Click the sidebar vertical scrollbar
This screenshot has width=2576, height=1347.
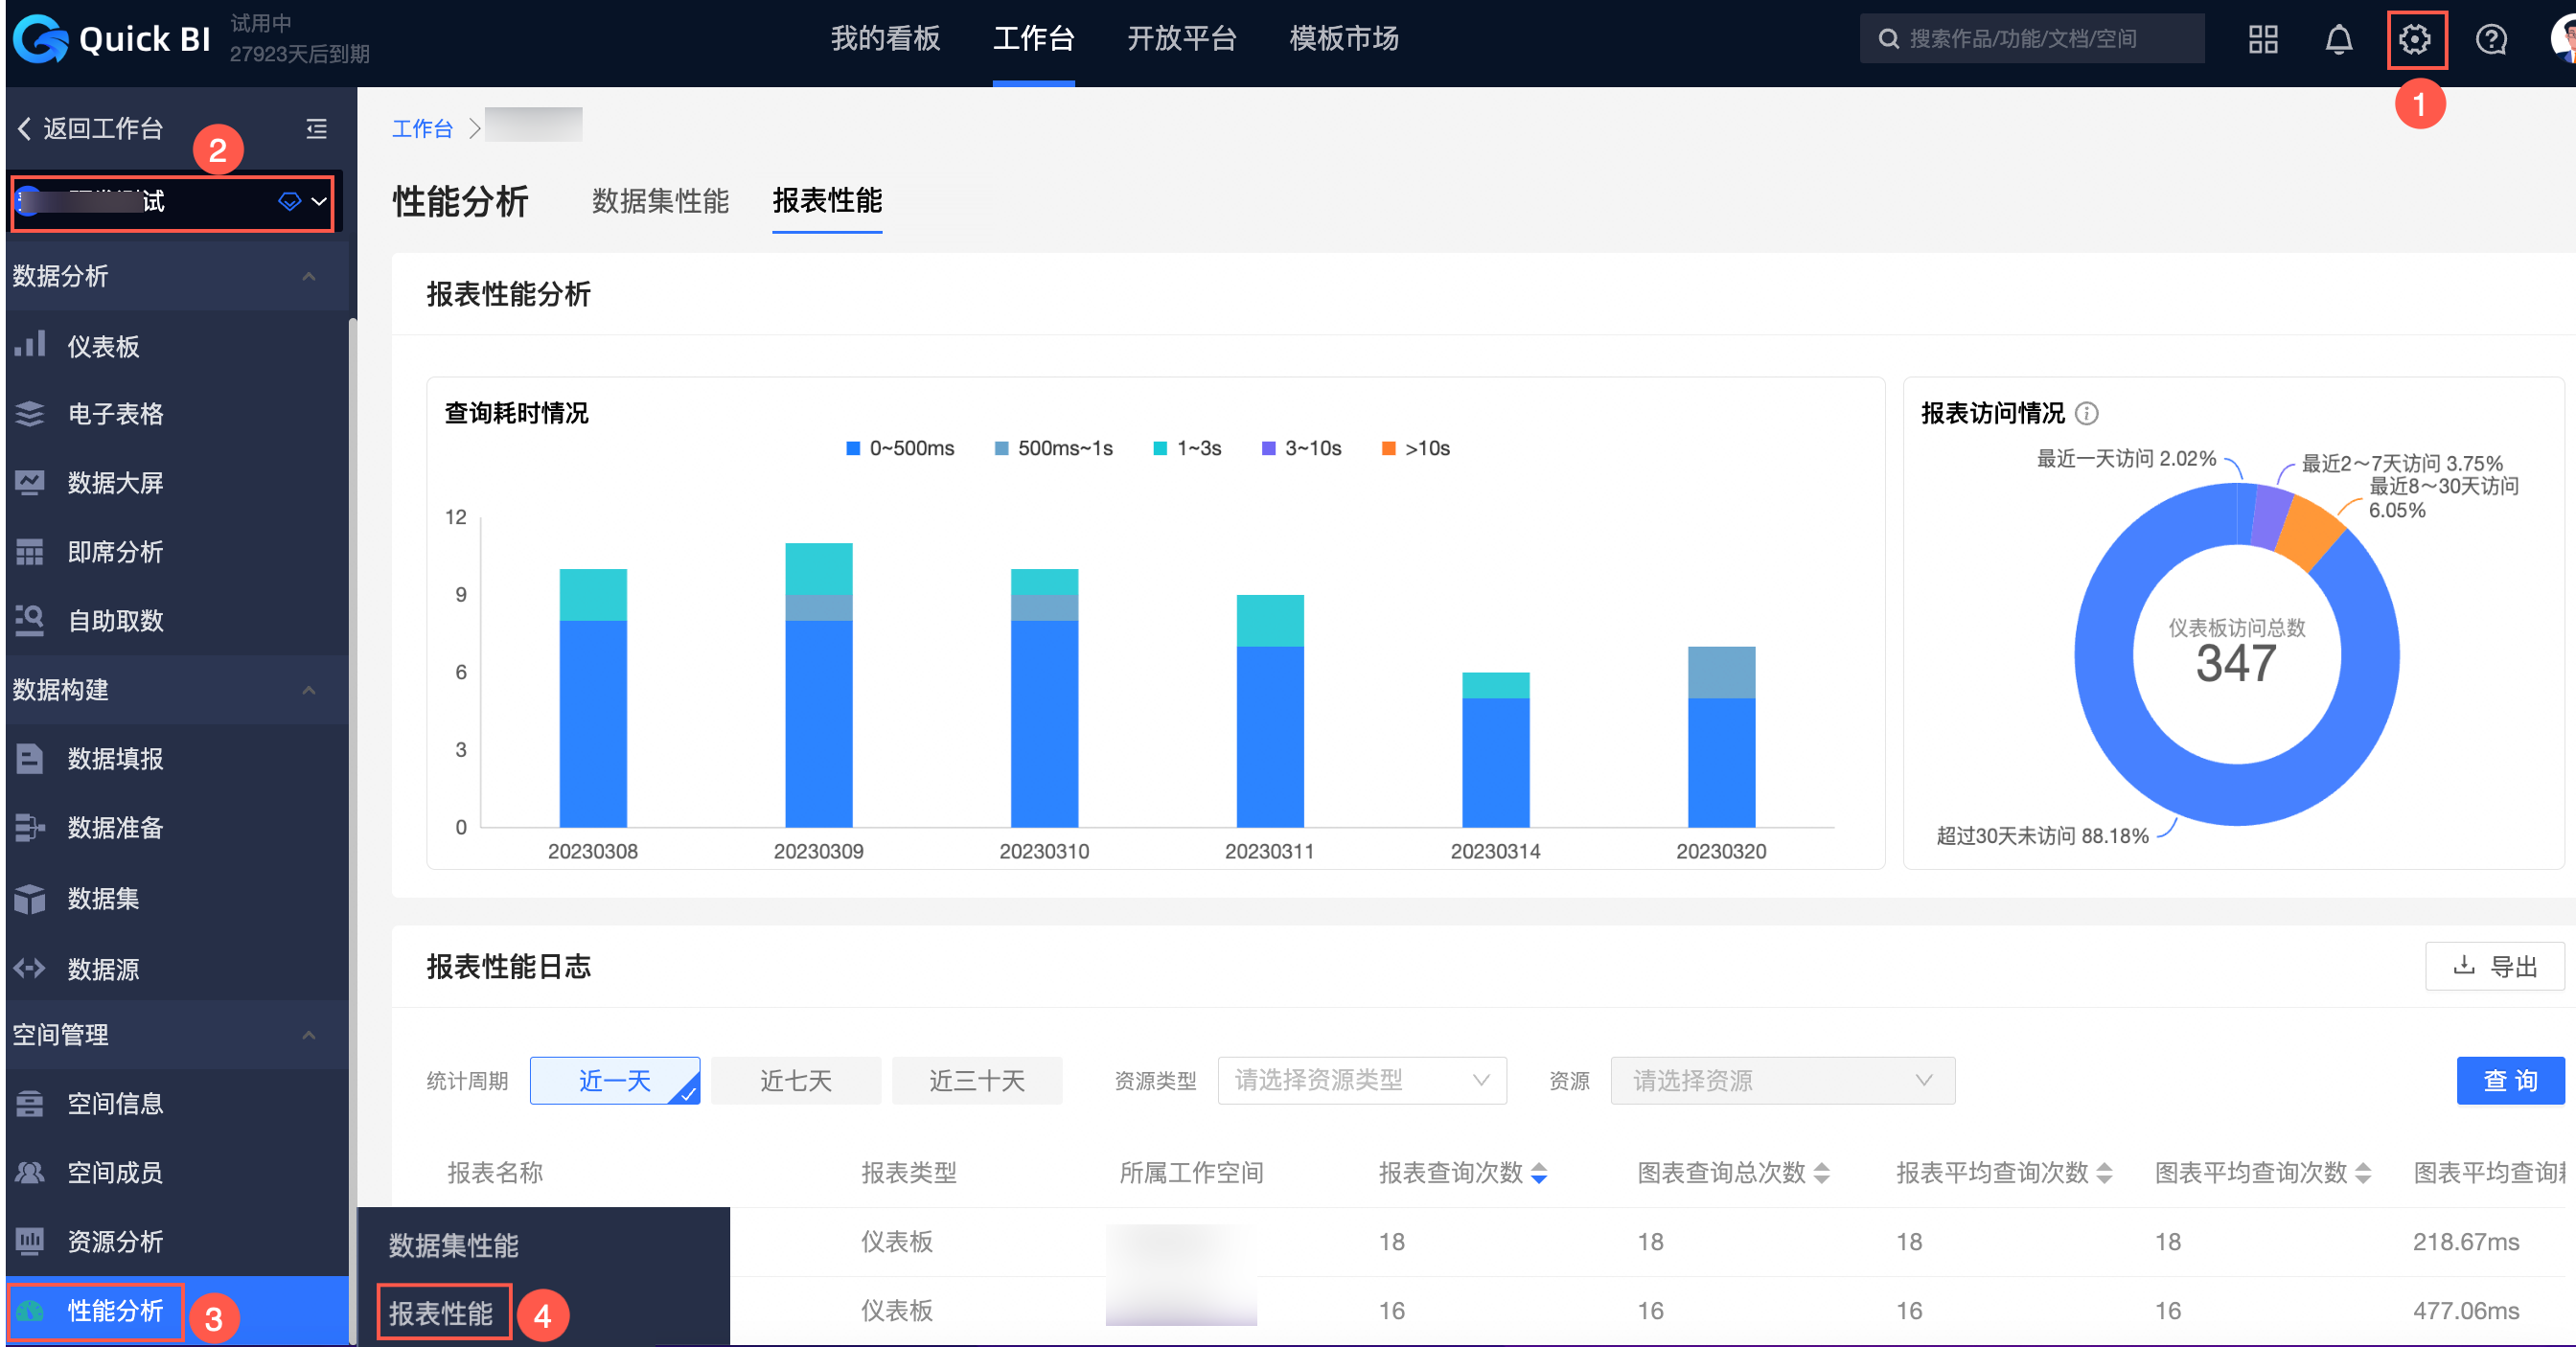[352, 830]
